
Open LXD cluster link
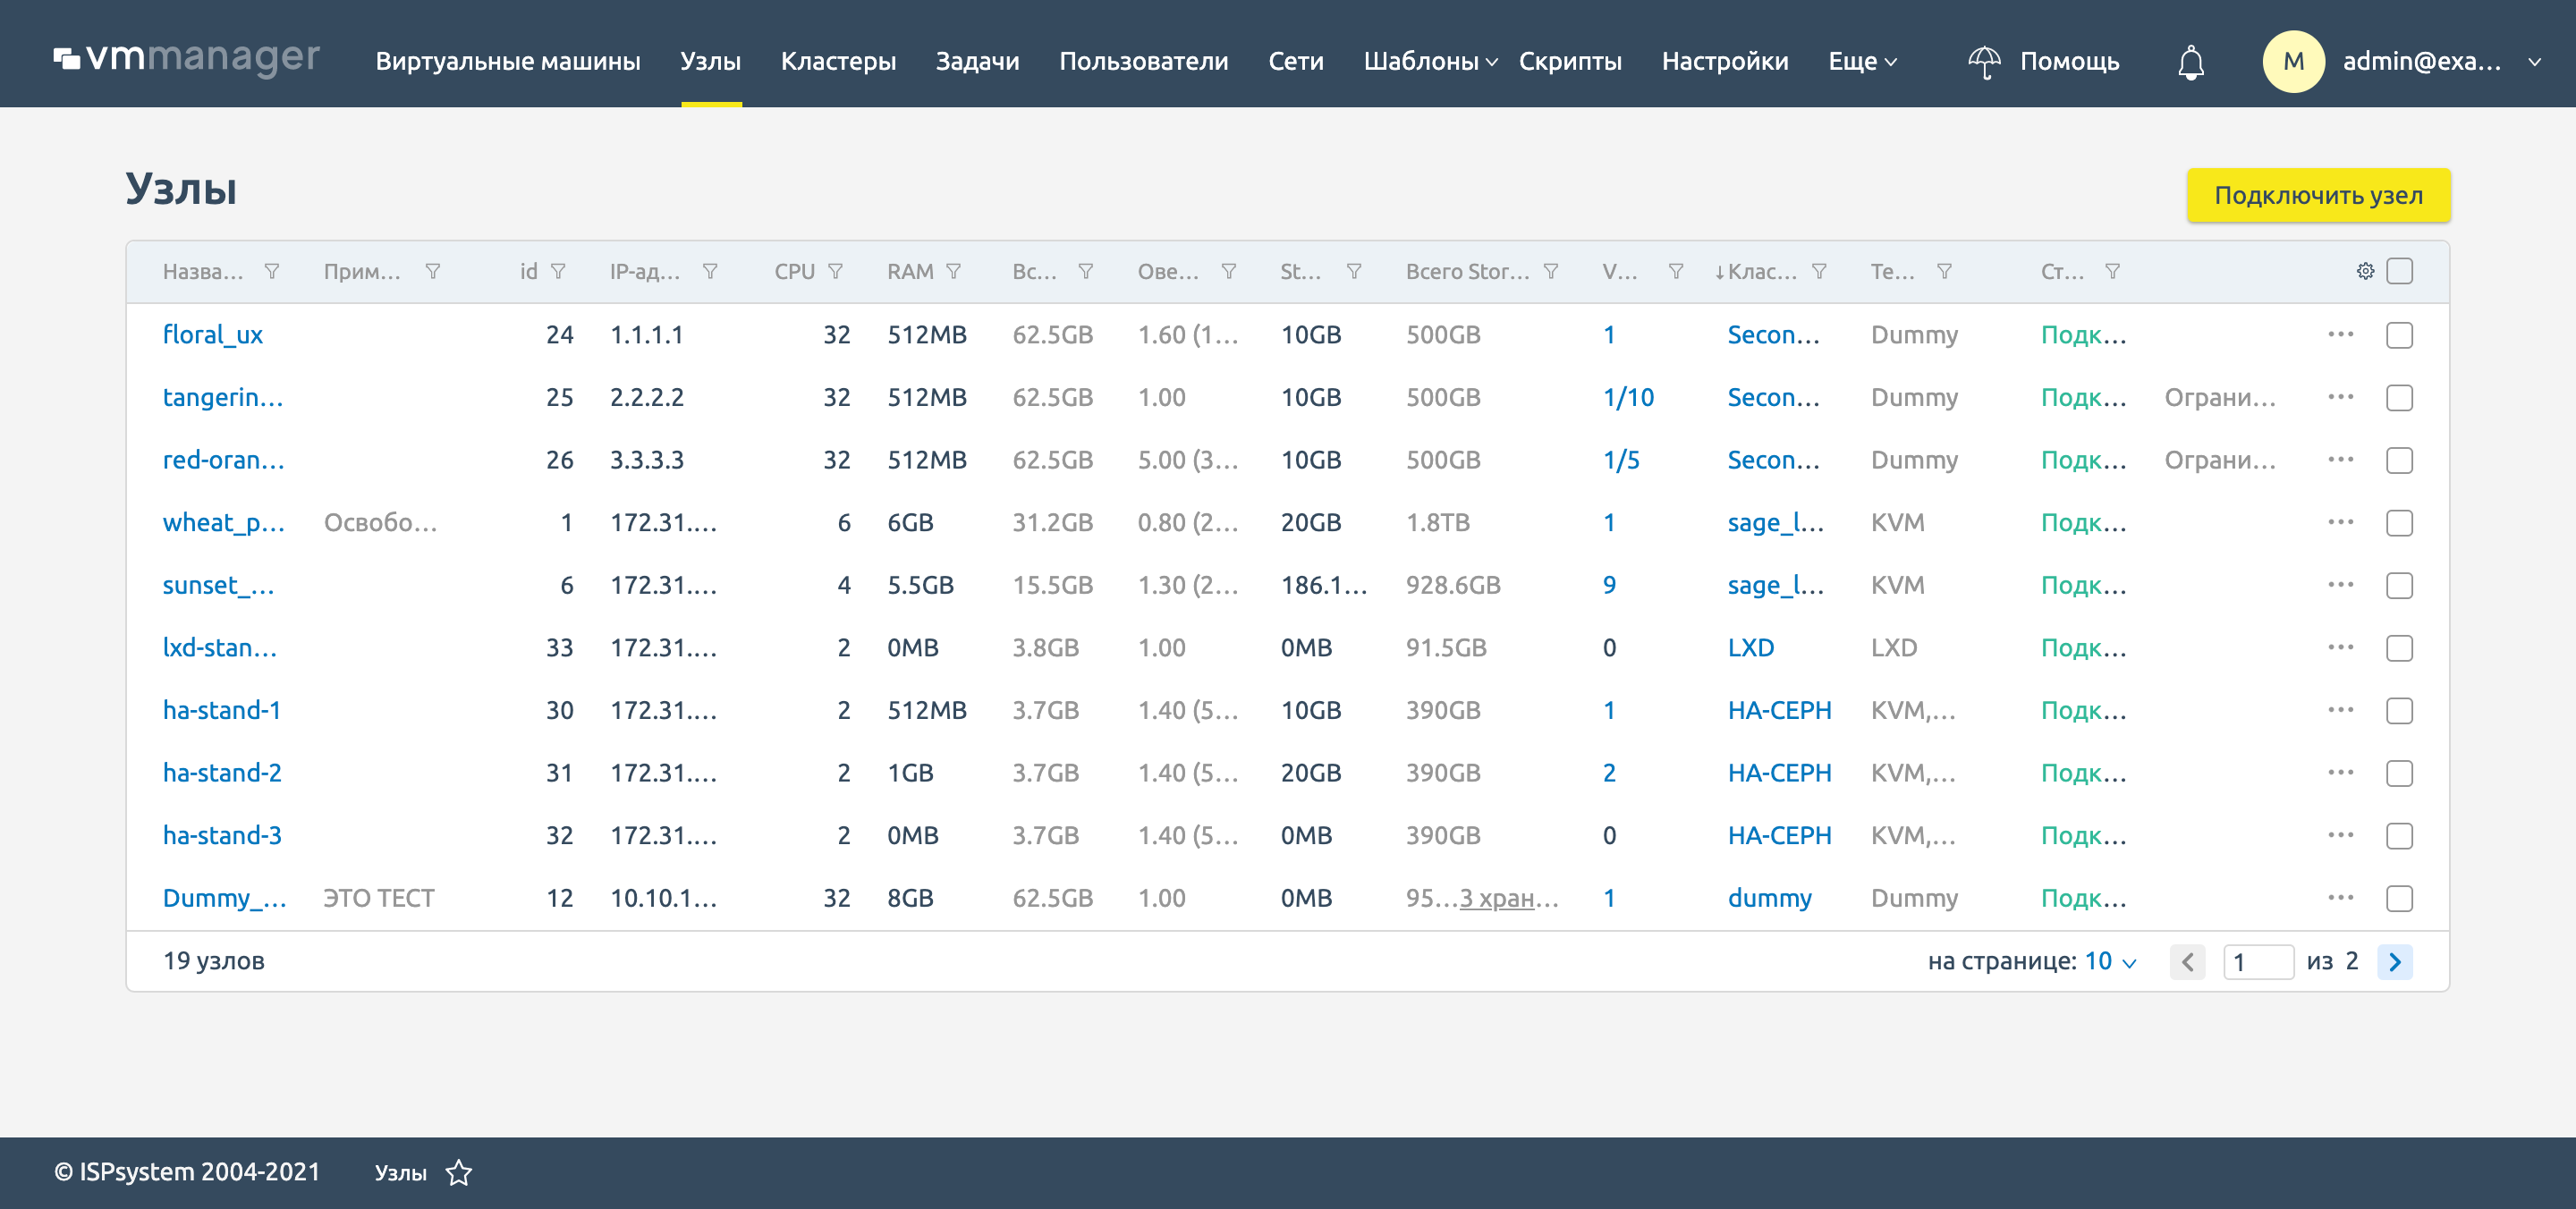point(1750,647)
